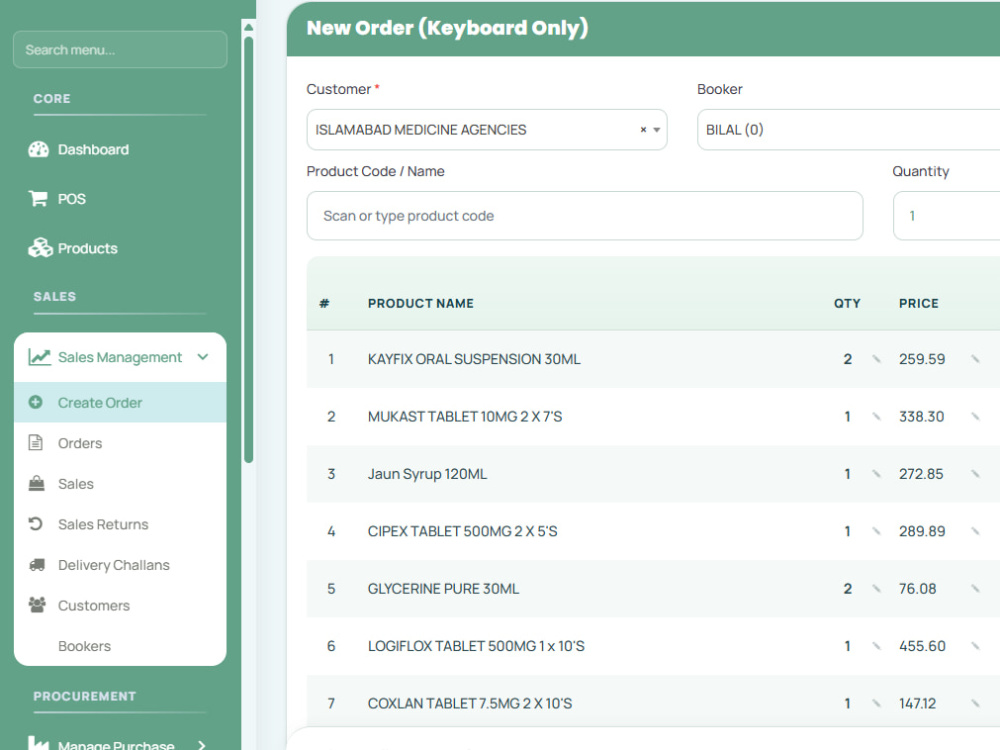
Task: Click the Customers group icon
Action: (x=37, y=605)
